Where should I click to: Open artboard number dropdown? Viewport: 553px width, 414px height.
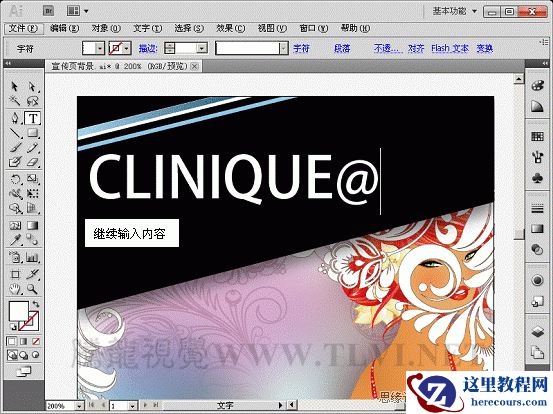click(132, 406)
